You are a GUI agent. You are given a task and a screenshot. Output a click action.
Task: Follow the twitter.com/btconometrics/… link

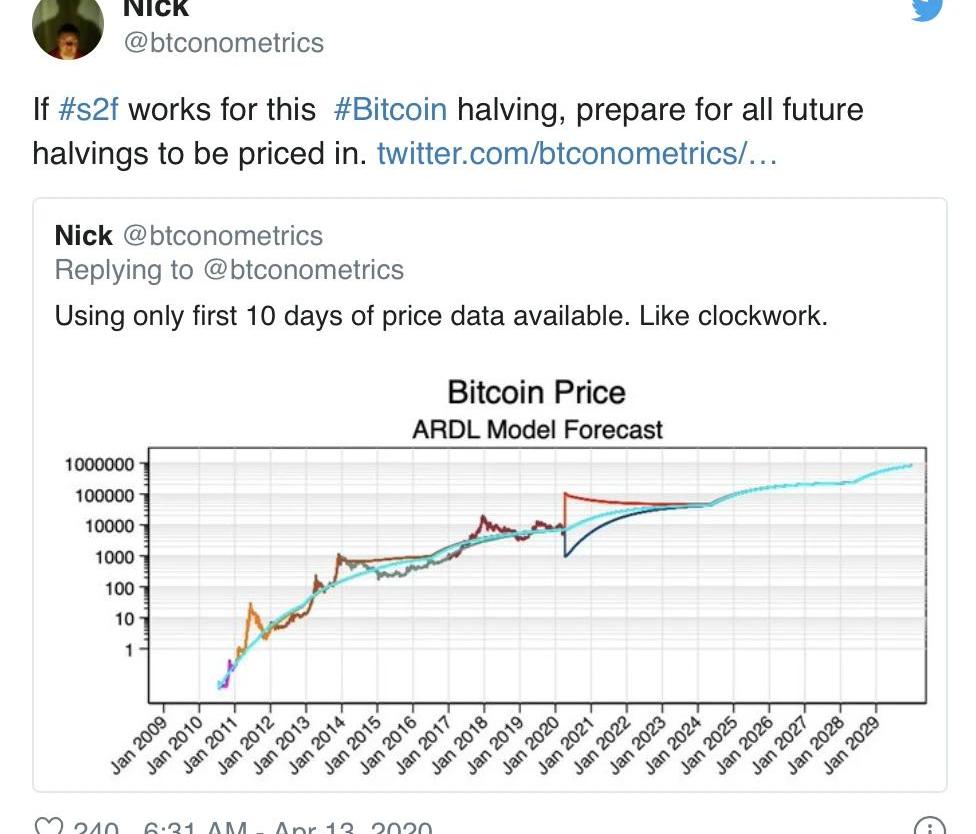pyautogui.click(x=576, y=154)
